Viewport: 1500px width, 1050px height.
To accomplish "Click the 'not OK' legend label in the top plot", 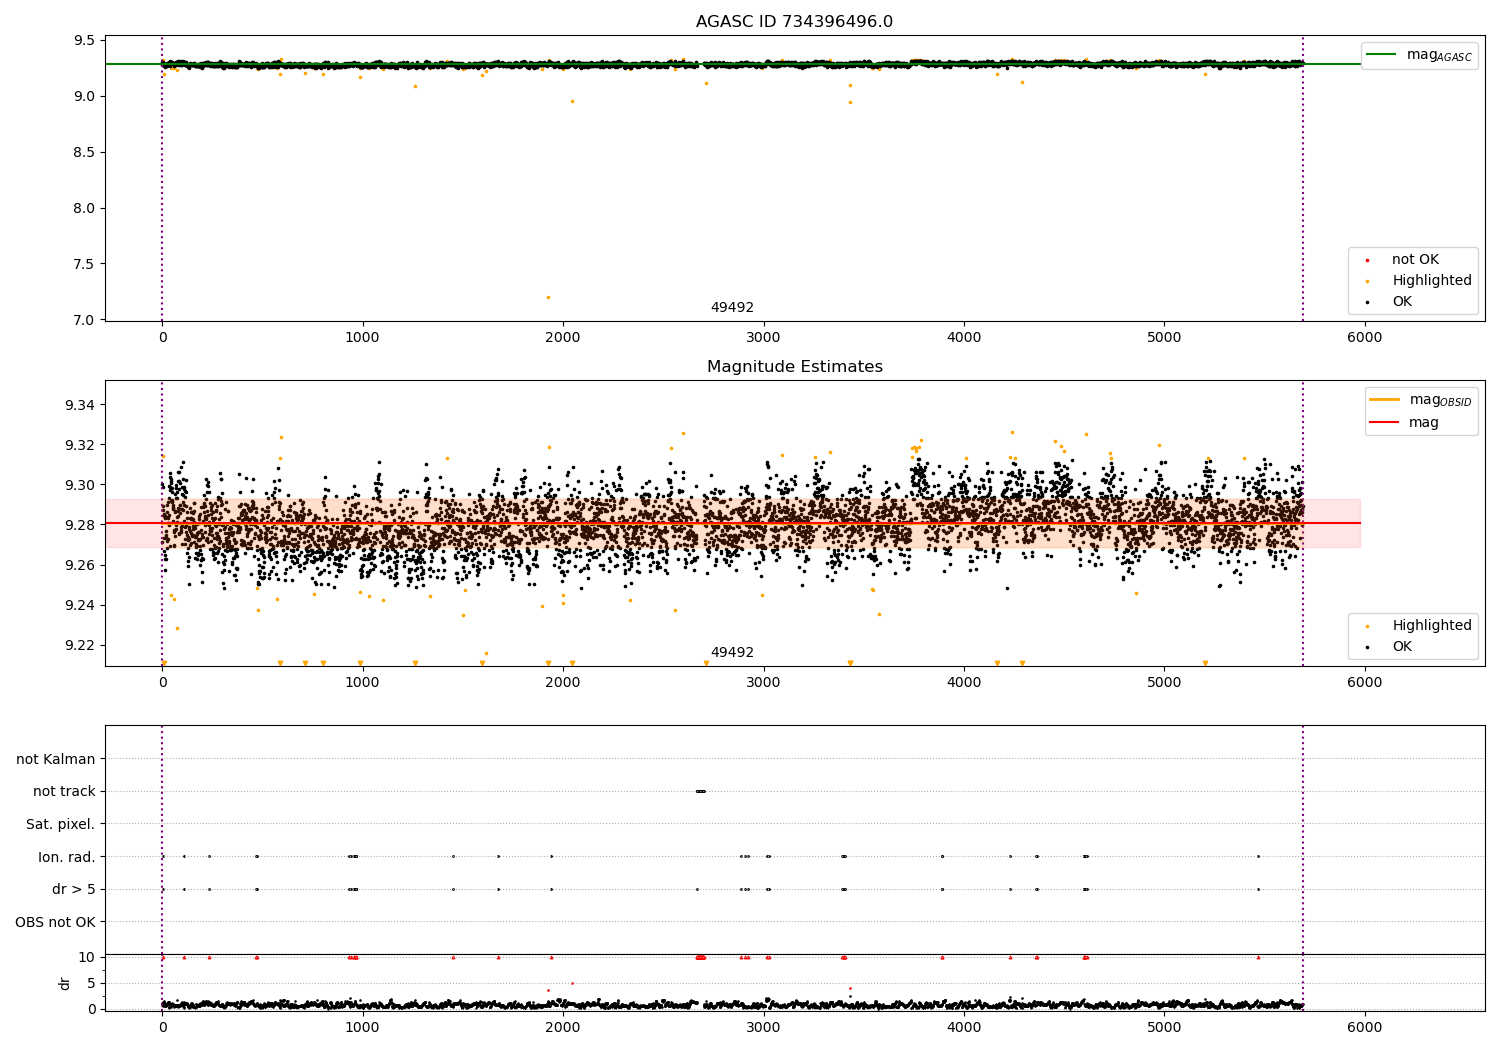I will (x=1415, y=260).
